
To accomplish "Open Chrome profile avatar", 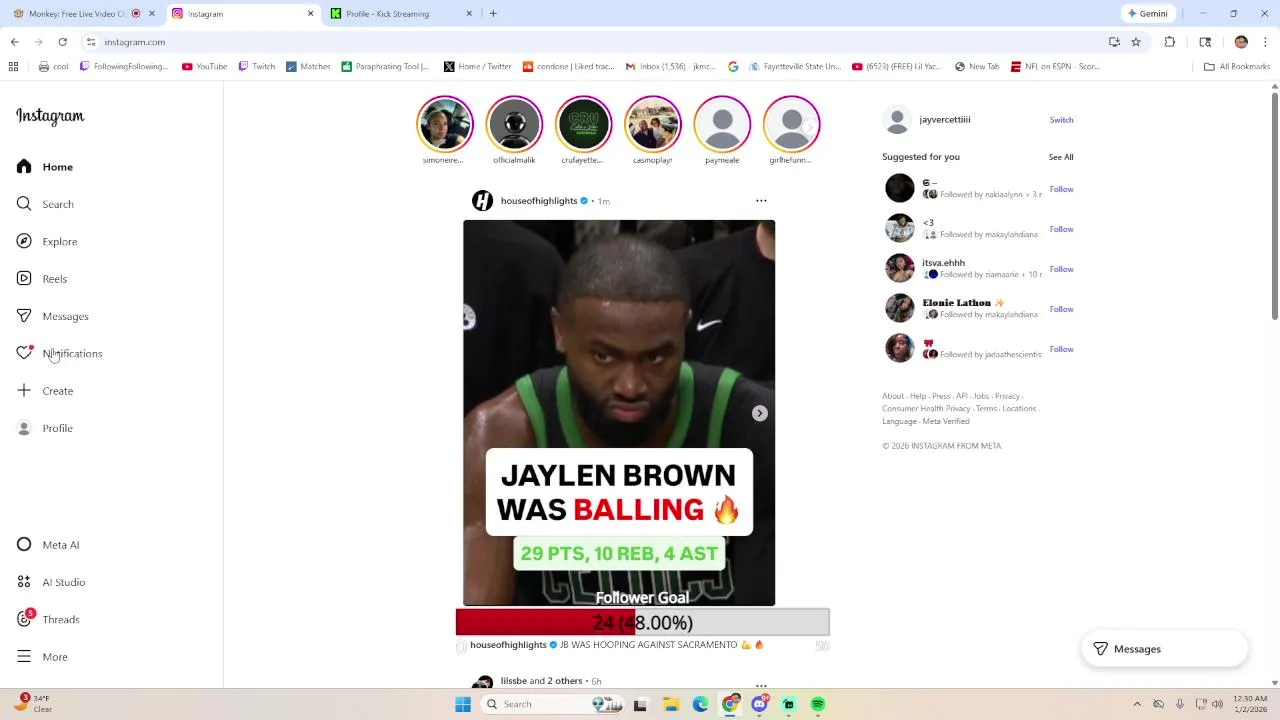I will pyautogui.click(x=1241, y=42).
